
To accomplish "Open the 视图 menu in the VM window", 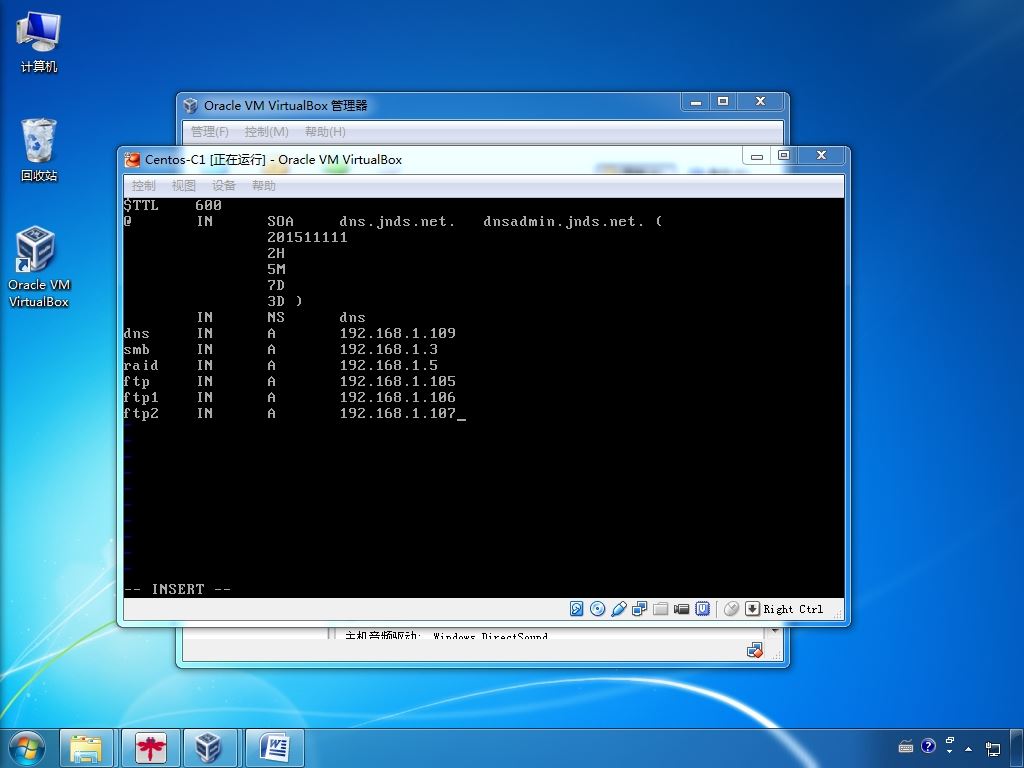I will coord(184,186).
